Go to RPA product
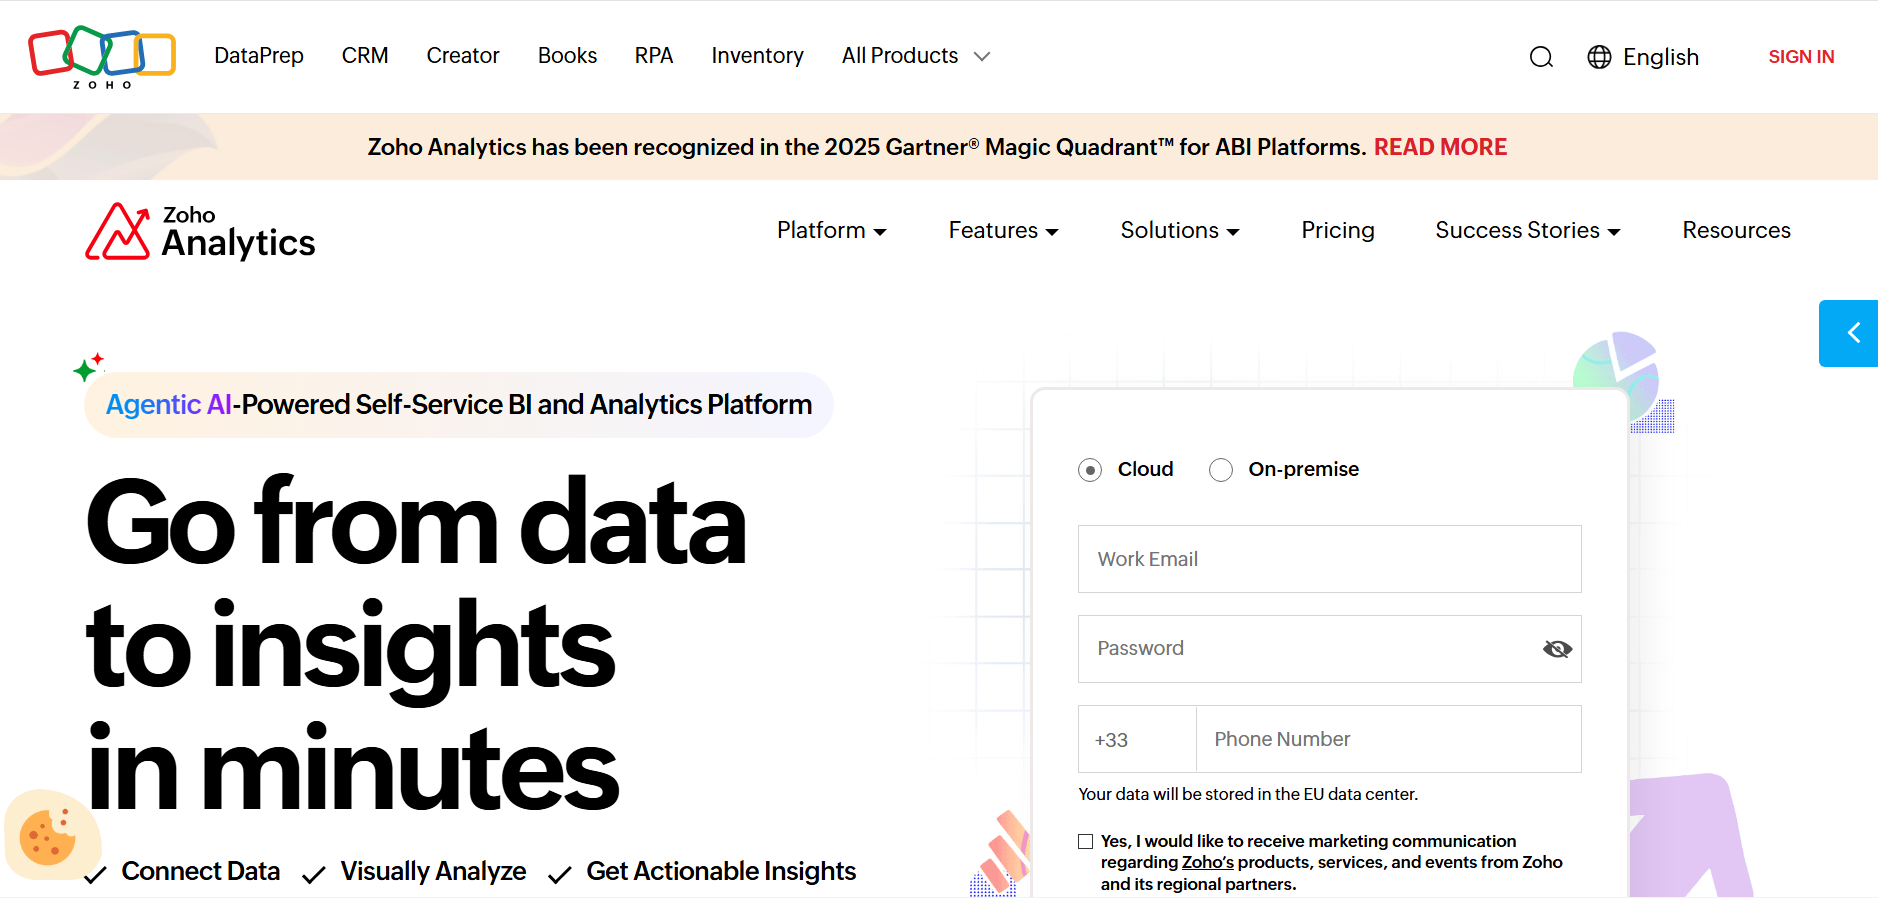 point(654,56)
